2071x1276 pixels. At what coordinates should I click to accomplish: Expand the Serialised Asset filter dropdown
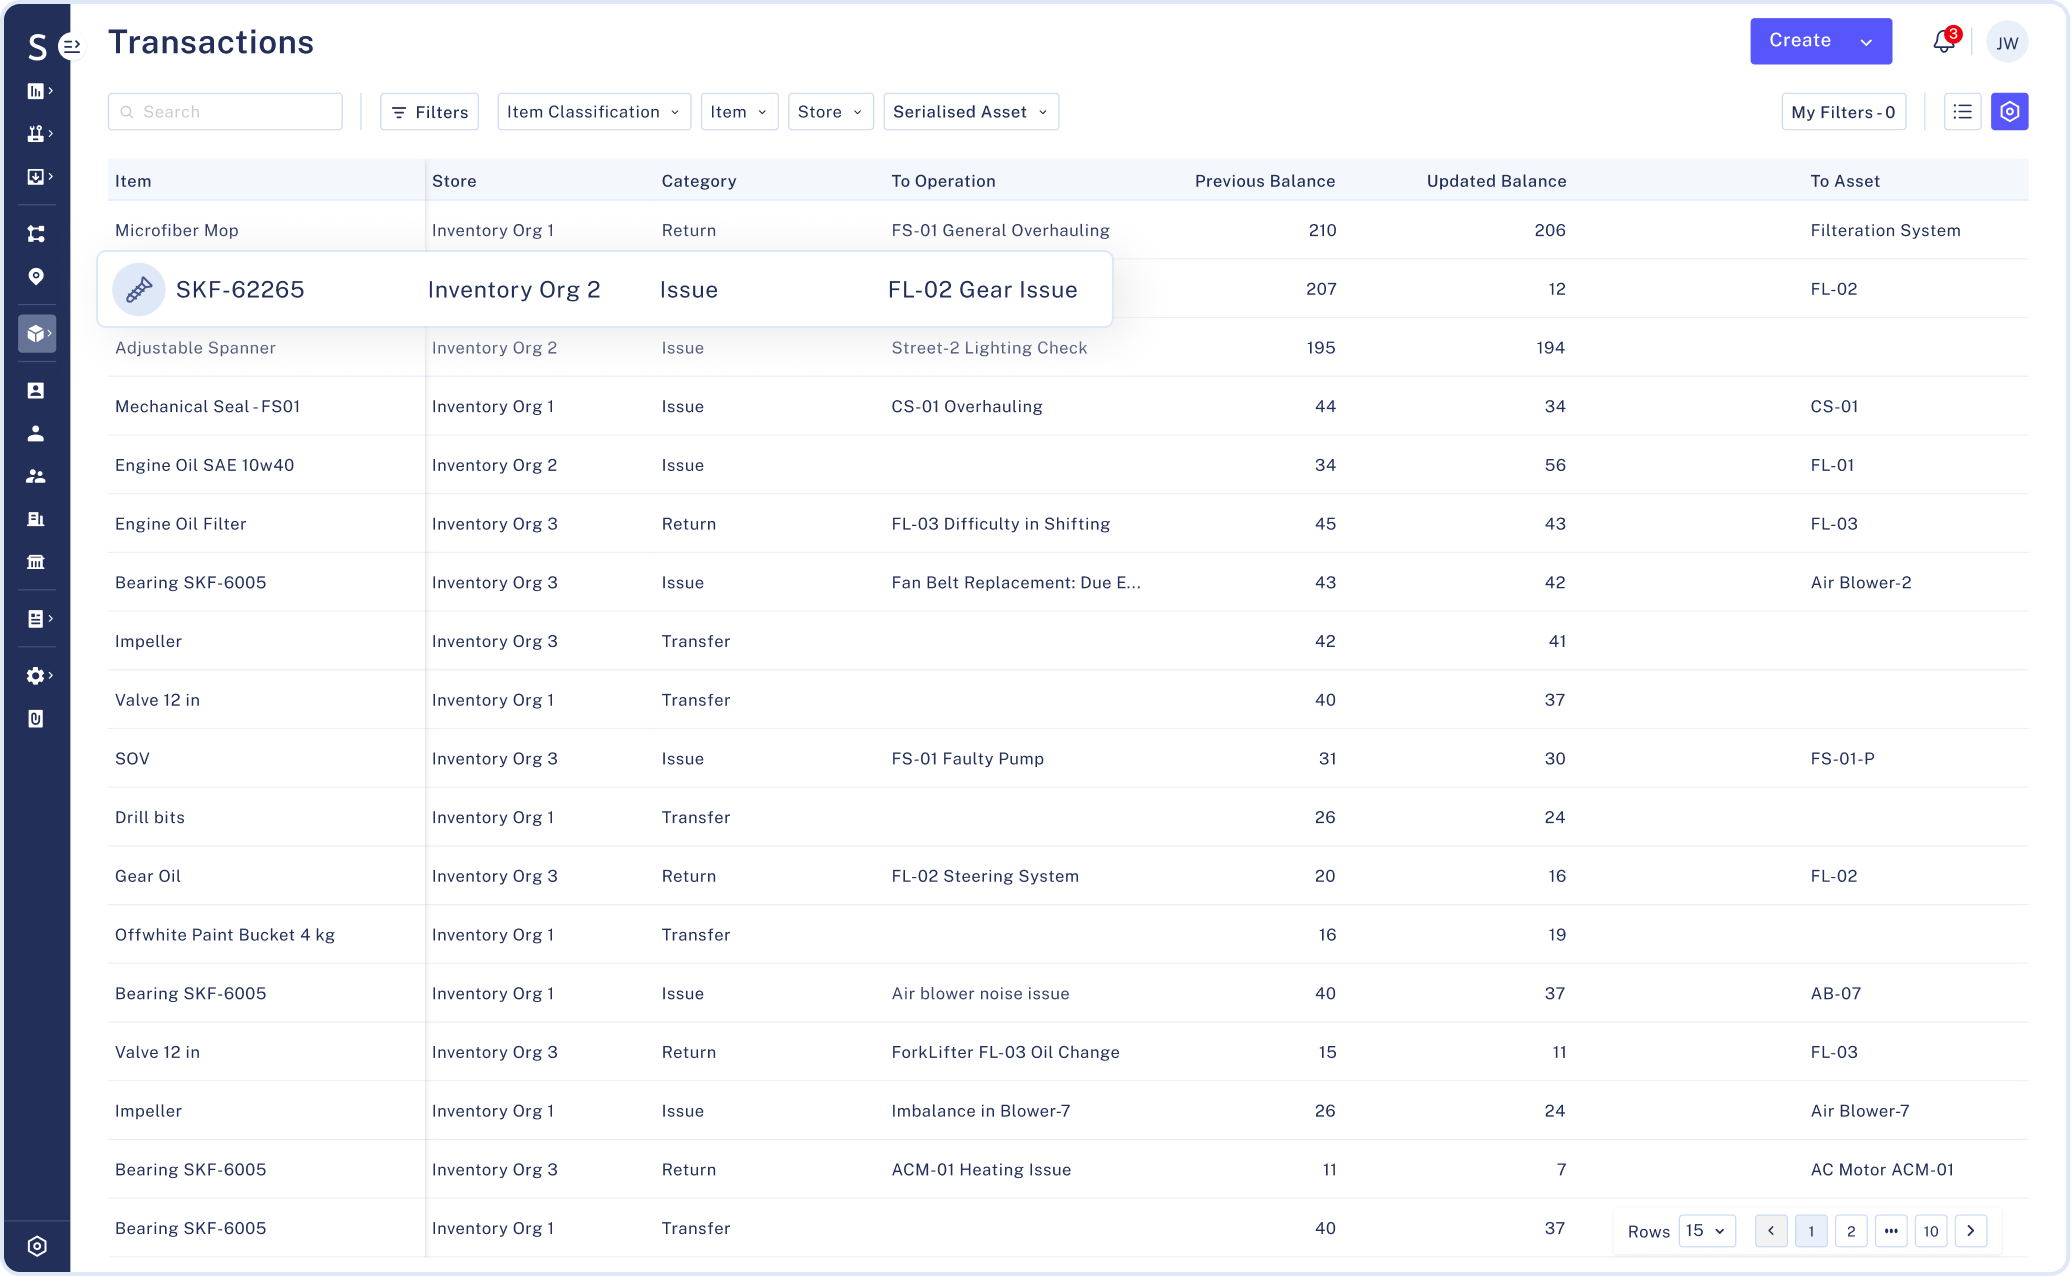pyautogui.click(x=970, y=112)
